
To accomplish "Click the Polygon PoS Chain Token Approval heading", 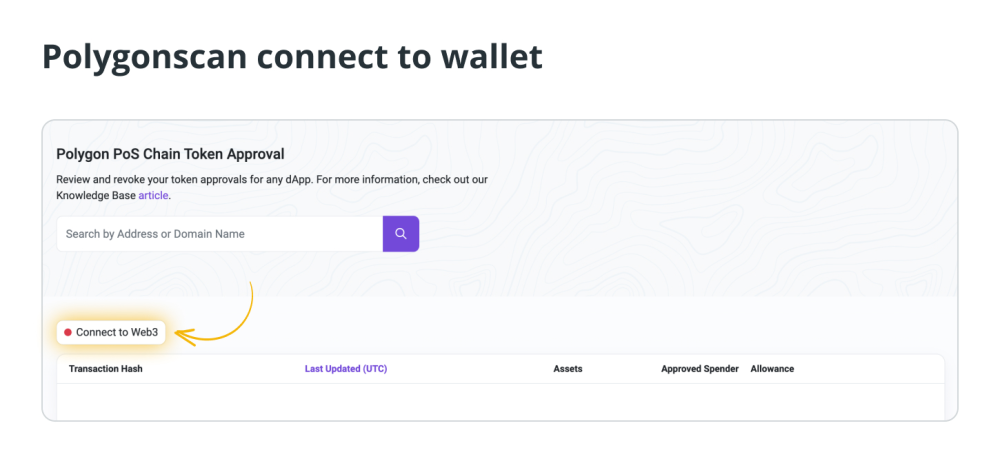I will point(170,154).
